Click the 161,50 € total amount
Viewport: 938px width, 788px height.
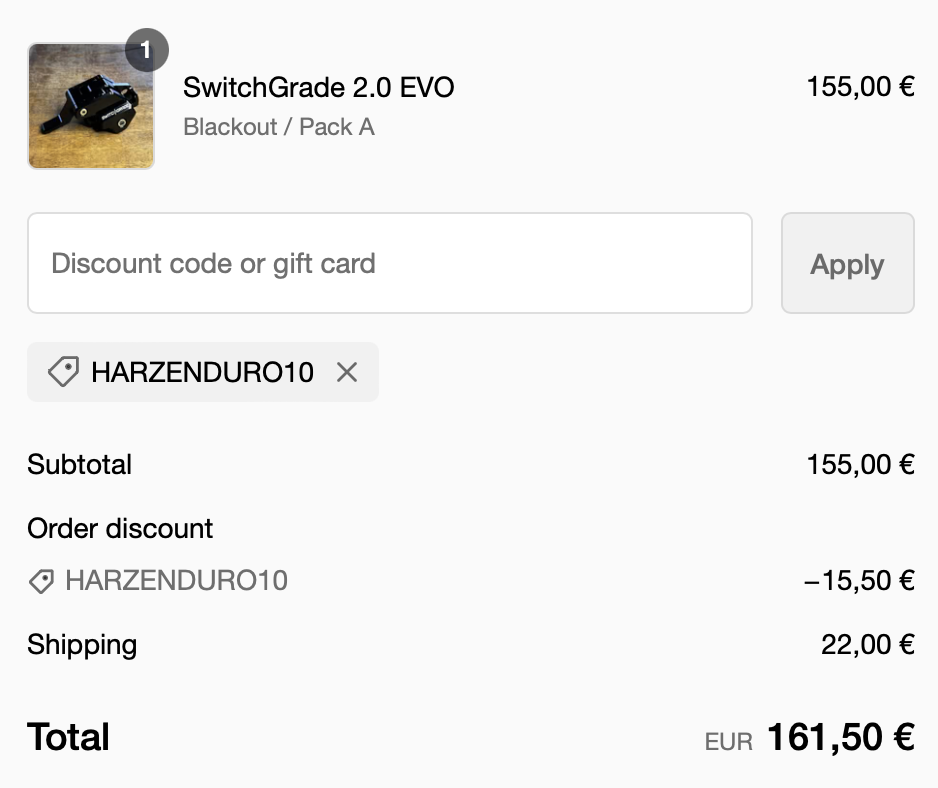[840, 738]
